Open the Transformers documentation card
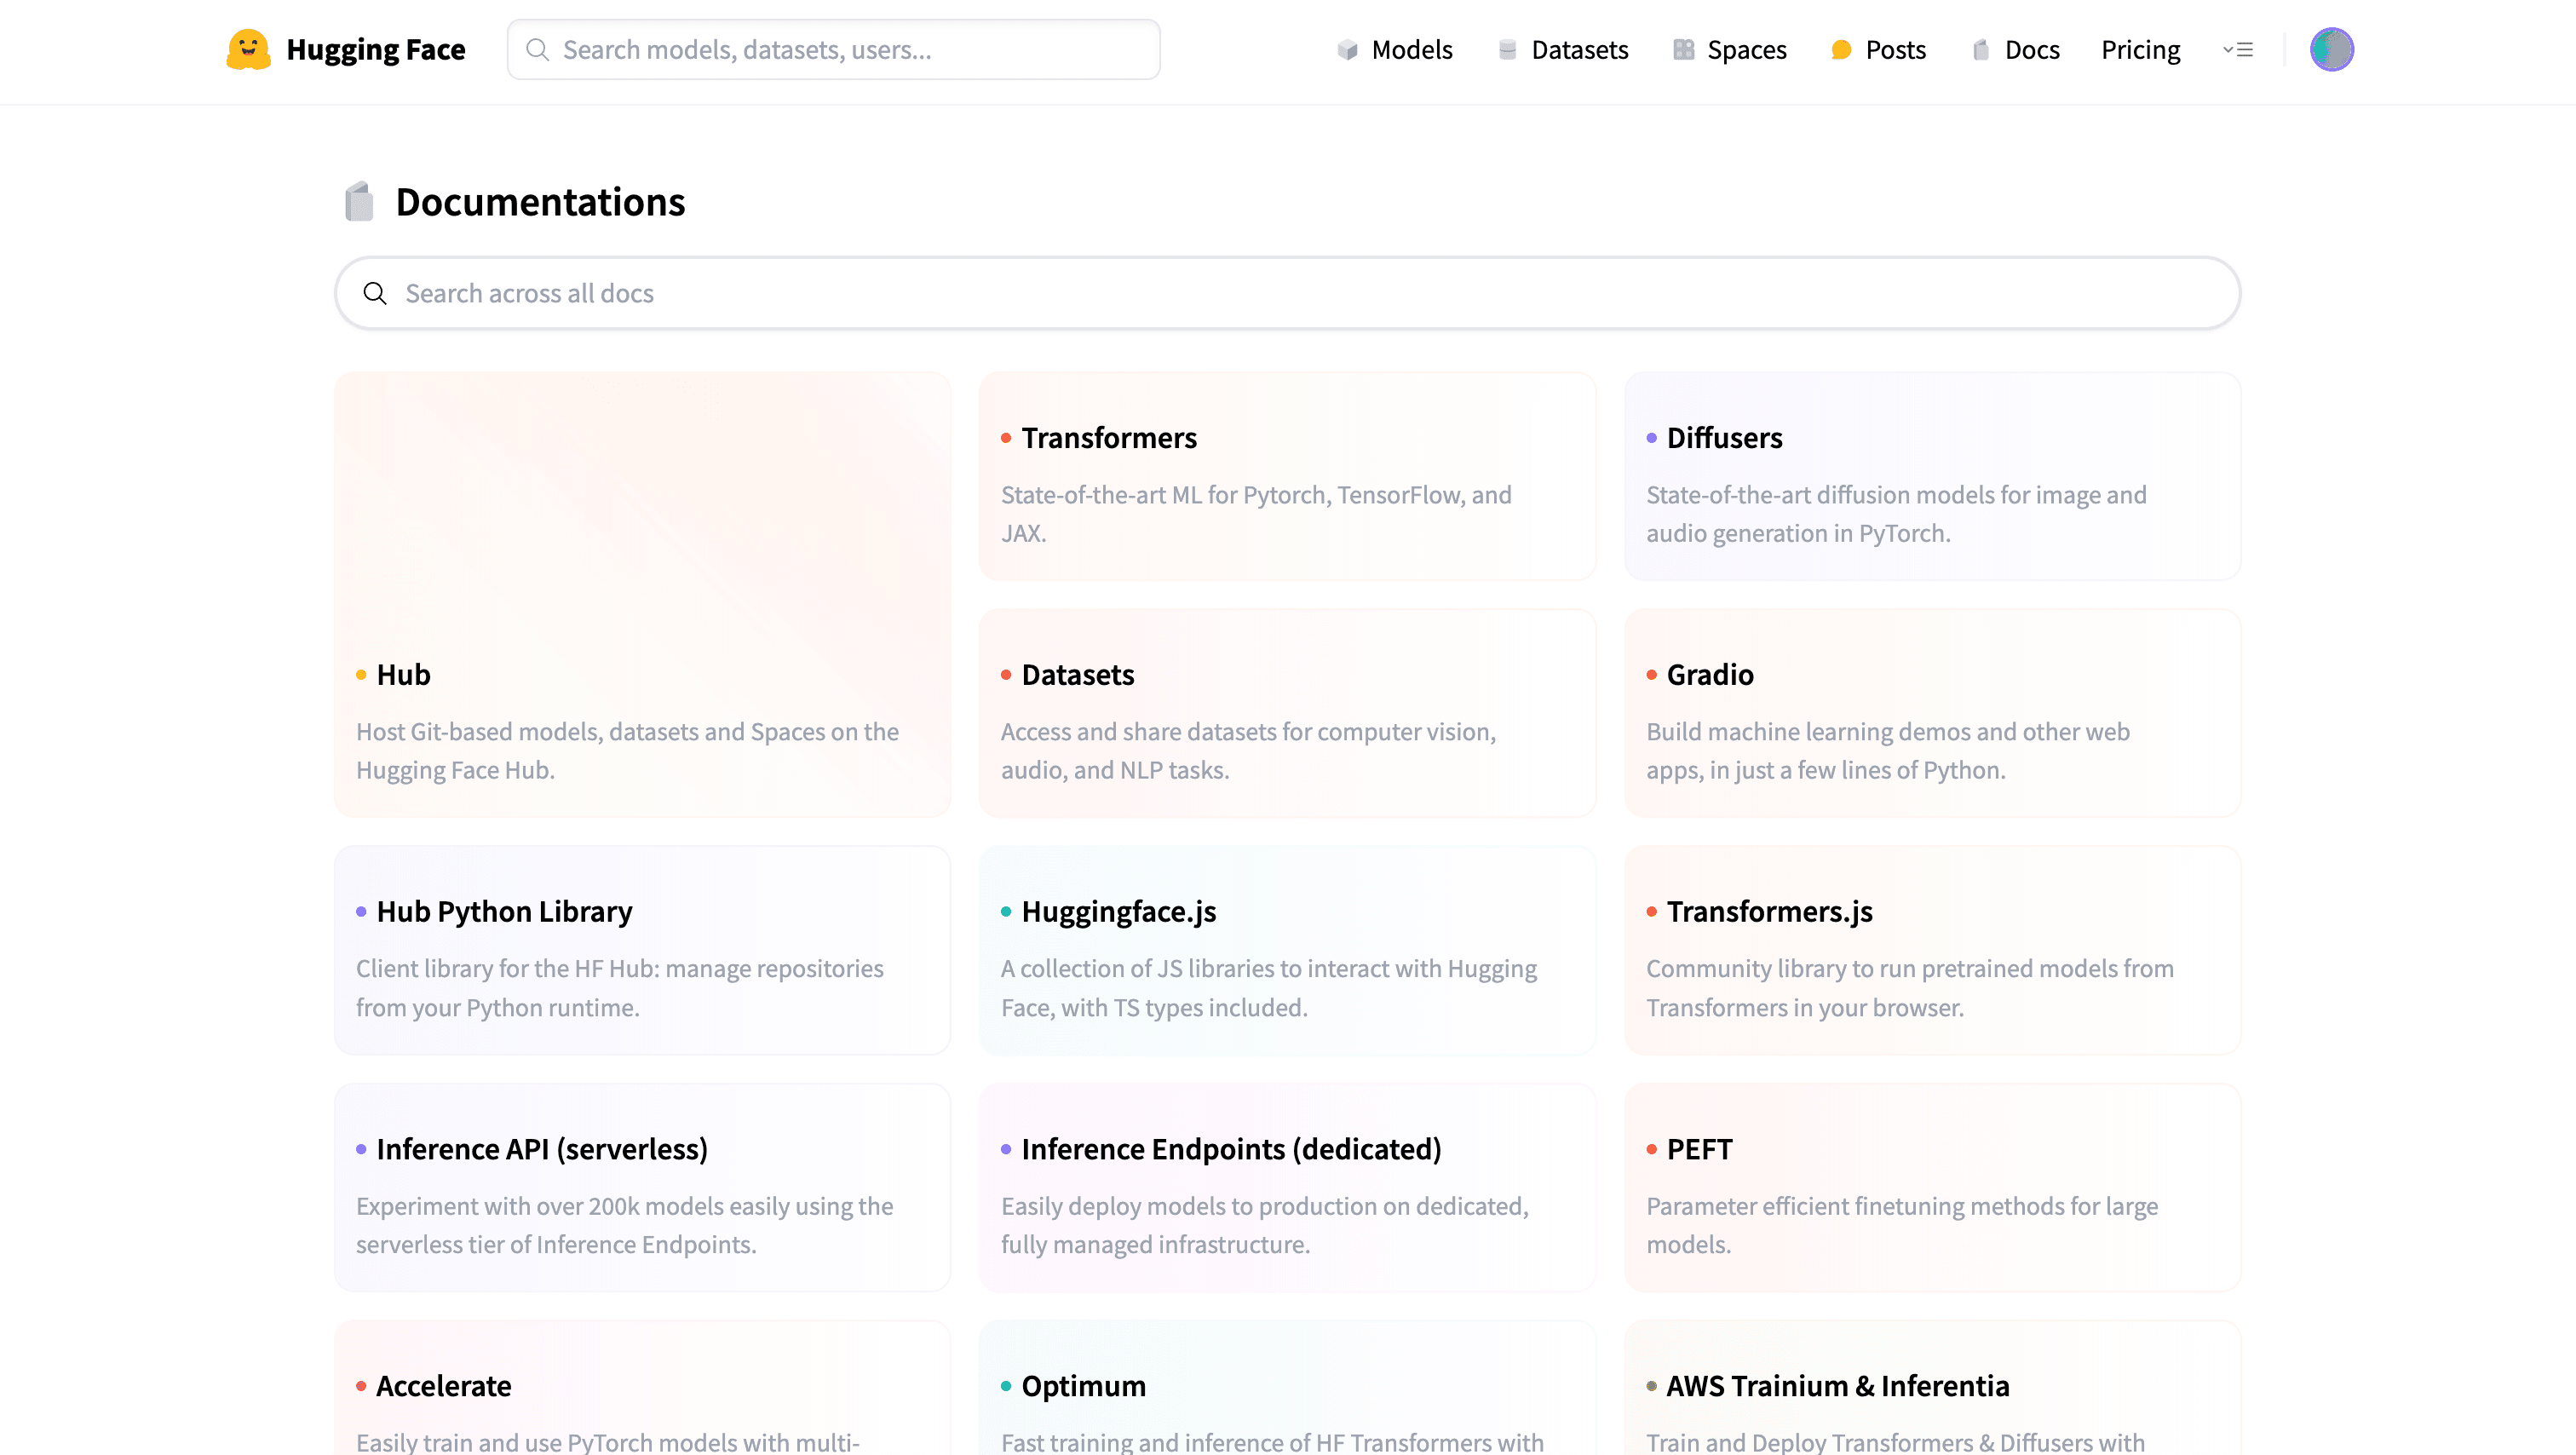2576x1455 pixels. pos(1287,476)
